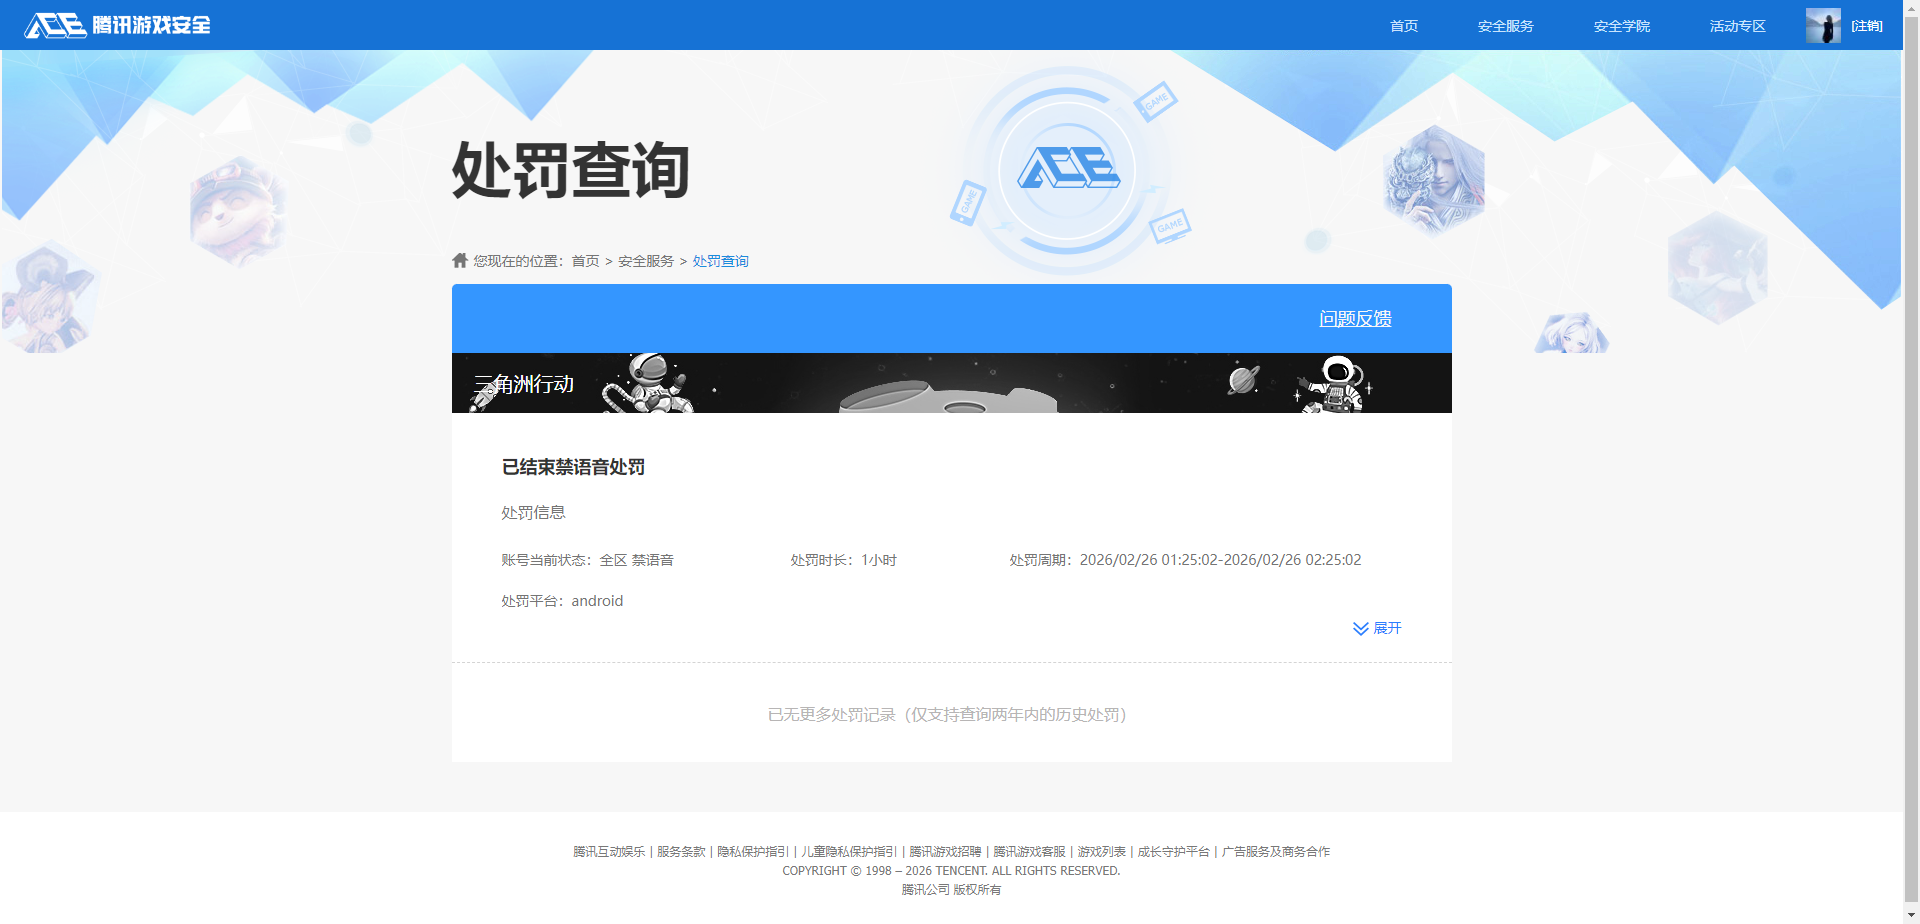1920x924 pixels.
Task: Open the 隐私保护指引 footer link
Action: (x=753, y=851)
